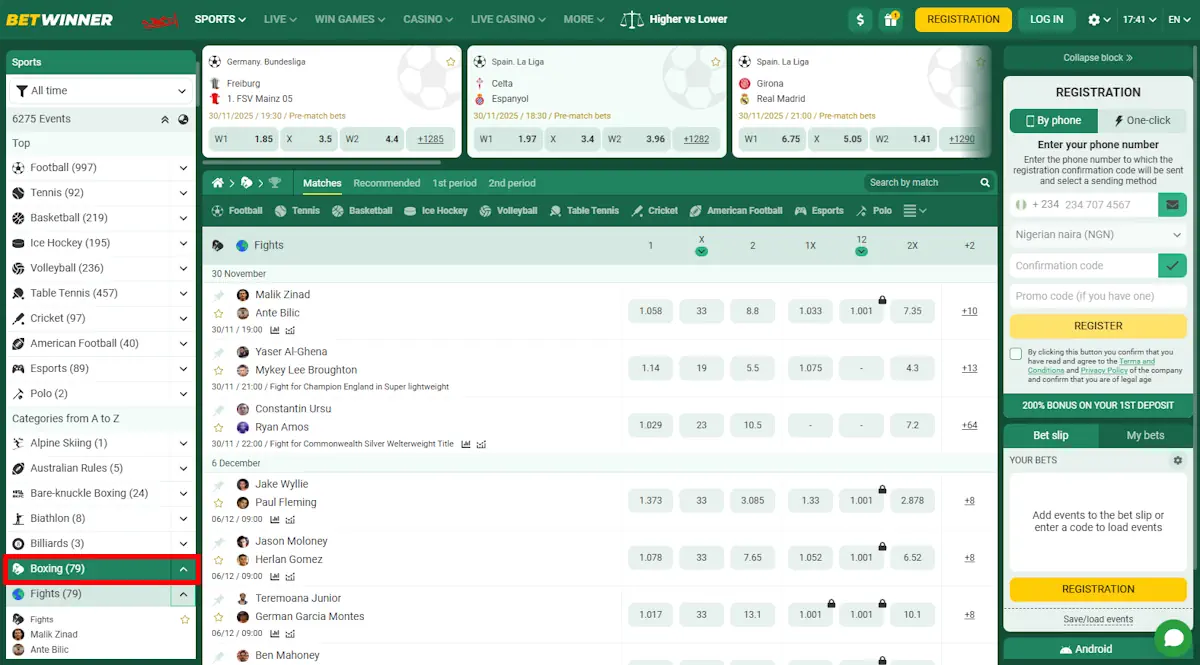Click the search magnifier in the match search bar
Image resolution: width=1200 pixels, height=665 pixels.
(x=984, y=182)
